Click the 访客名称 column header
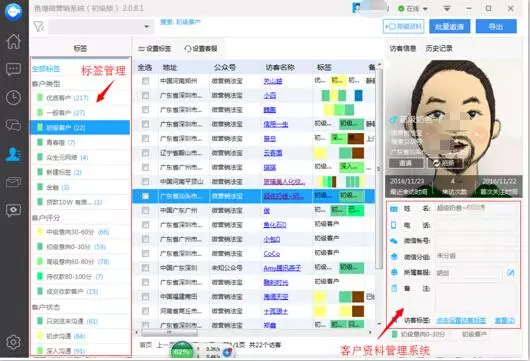This screenshot has height=361, width=530. (x=280, y=68)
